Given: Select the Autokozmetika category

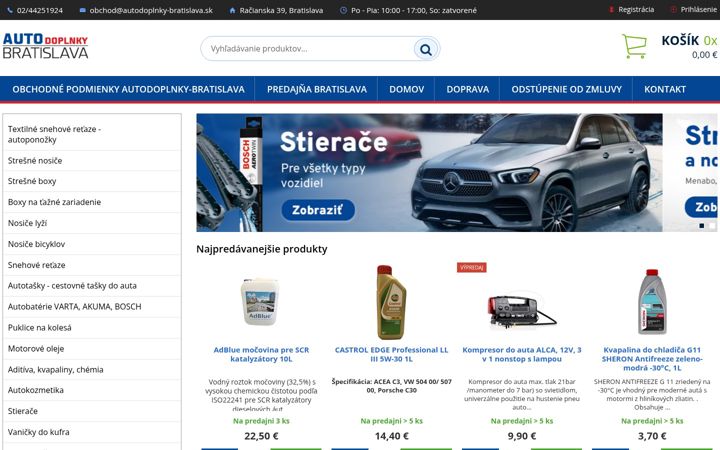Looking at the screenshot, I should (92, 390).
